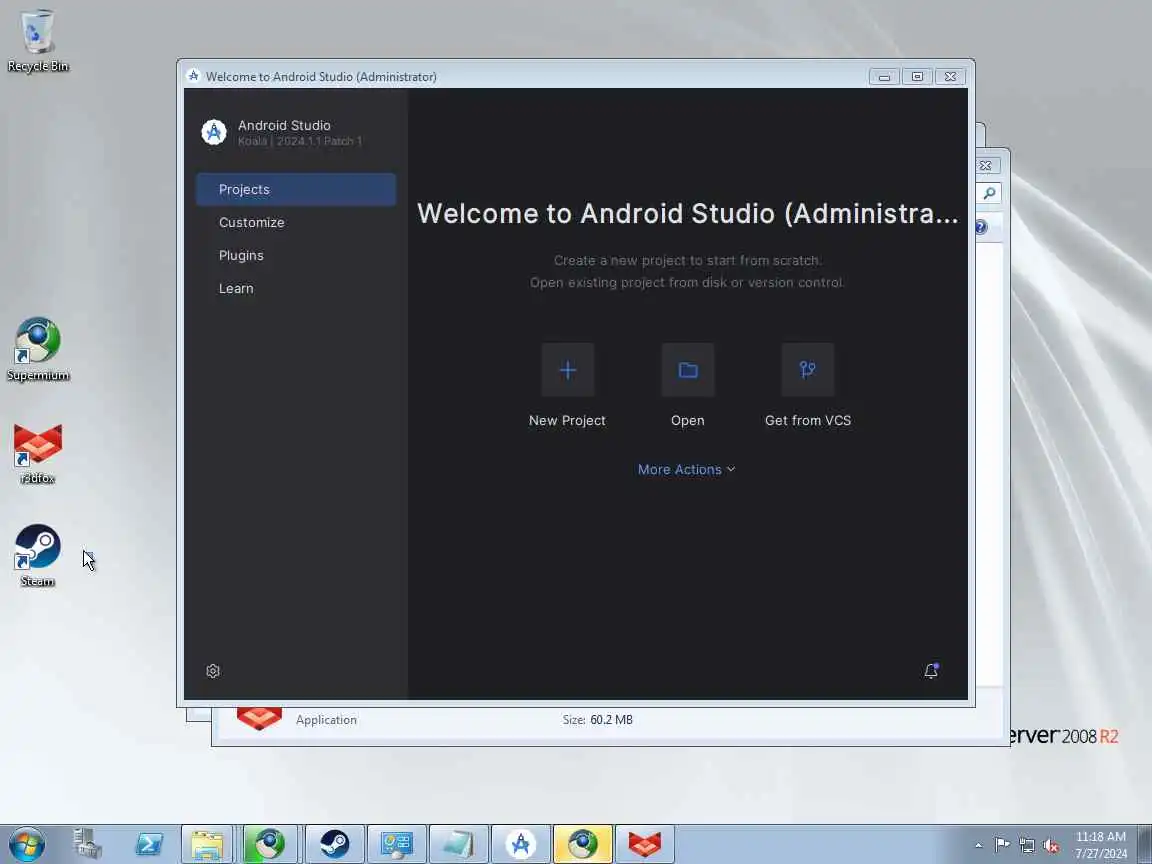Click the muted volume tray icon
This screenshot has height=864, width=1152.
pos(1051,846)
